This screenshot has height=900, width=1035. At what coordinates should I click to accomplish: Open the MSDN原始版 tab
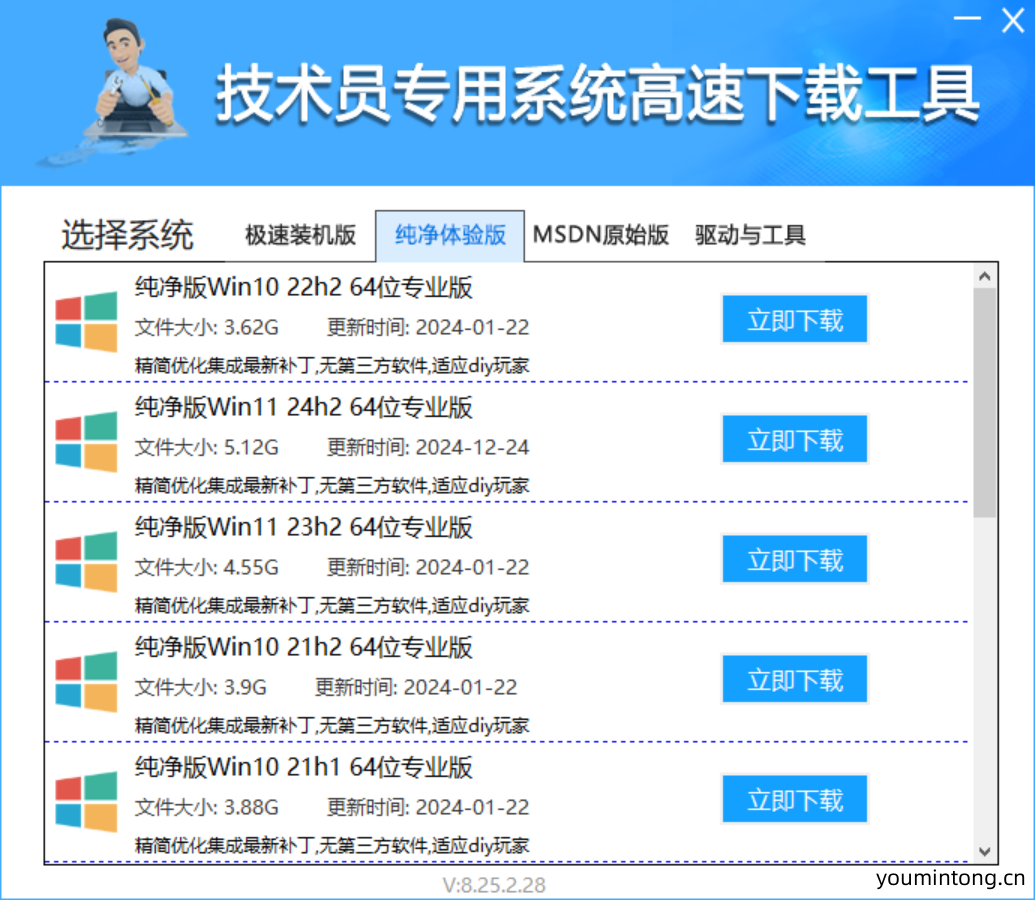(600, 236)
